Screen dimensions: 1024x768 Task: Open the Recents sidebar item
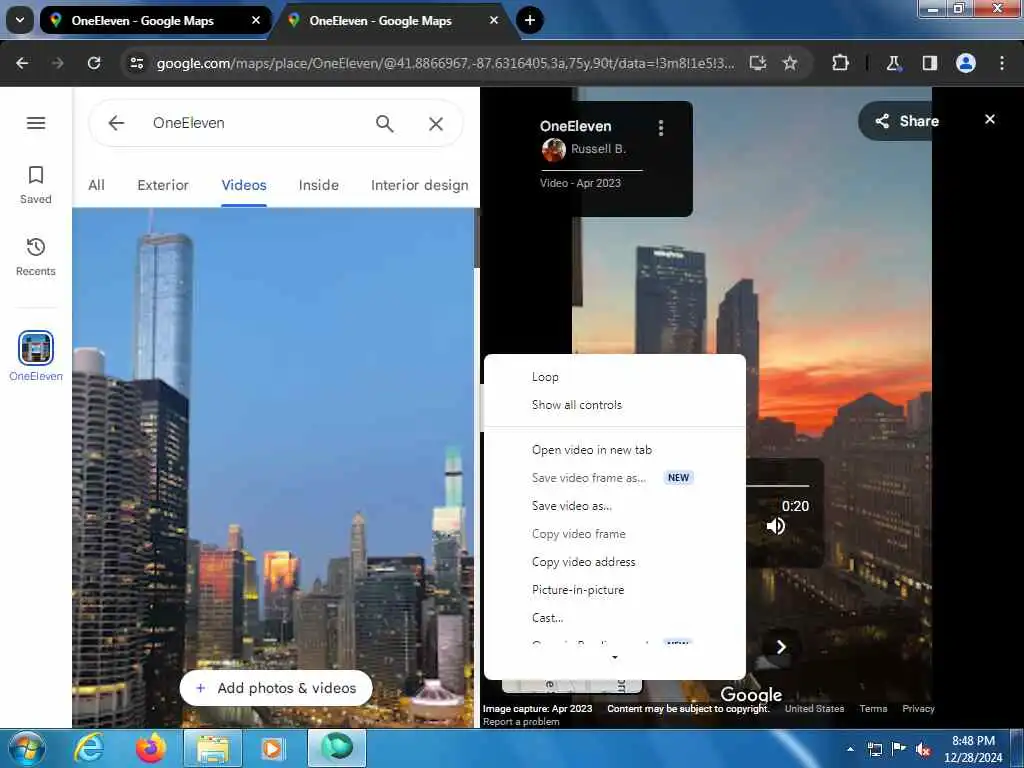pyautogui.click(x=36, y=257)
